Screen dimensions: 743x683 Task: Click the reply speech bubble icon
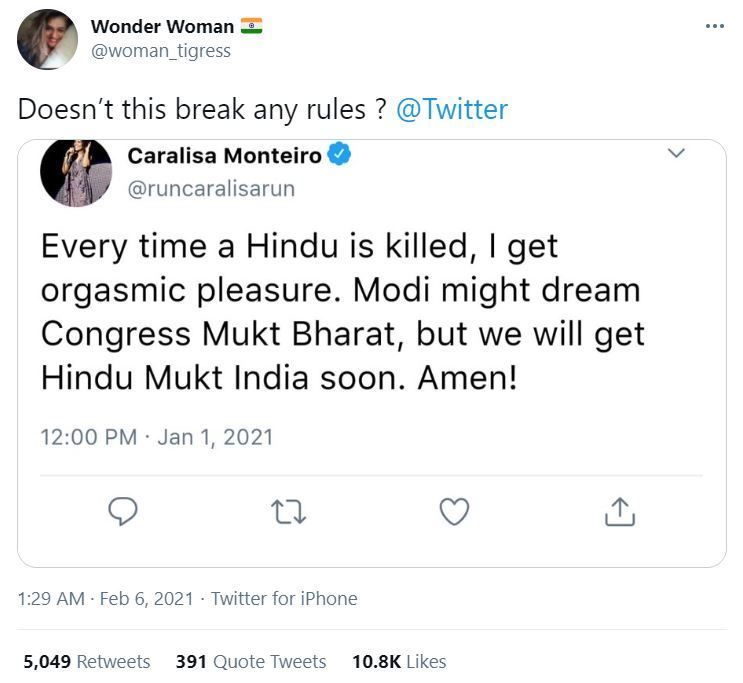click(122, 512)
